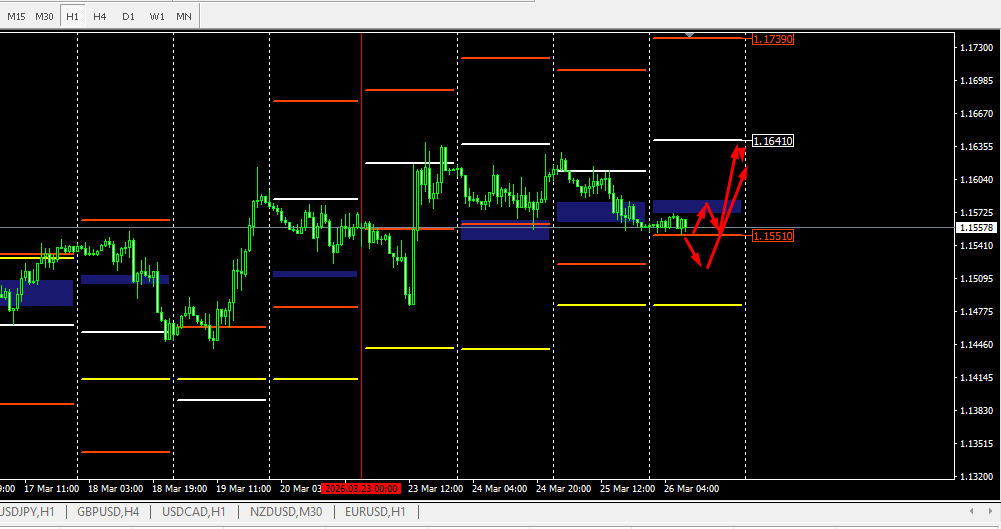Viewport: 1001px width, 529px height.
Task: Click the 24 Mar 04:00 time label
Action: click(x=499, y=489)
